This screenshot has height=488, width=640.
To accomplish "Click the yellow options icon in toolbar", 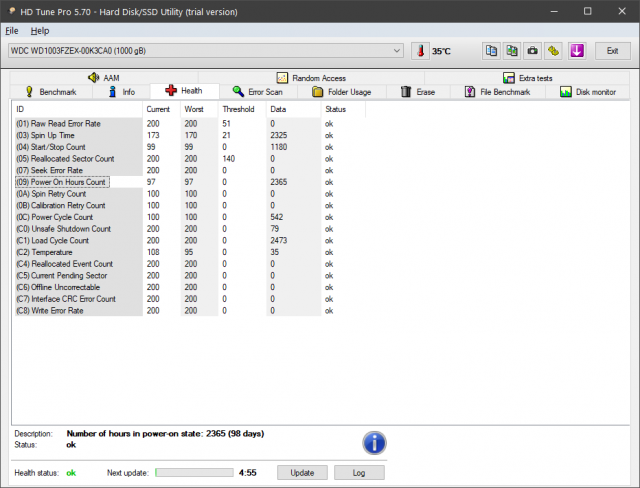I will pos(553,50).
